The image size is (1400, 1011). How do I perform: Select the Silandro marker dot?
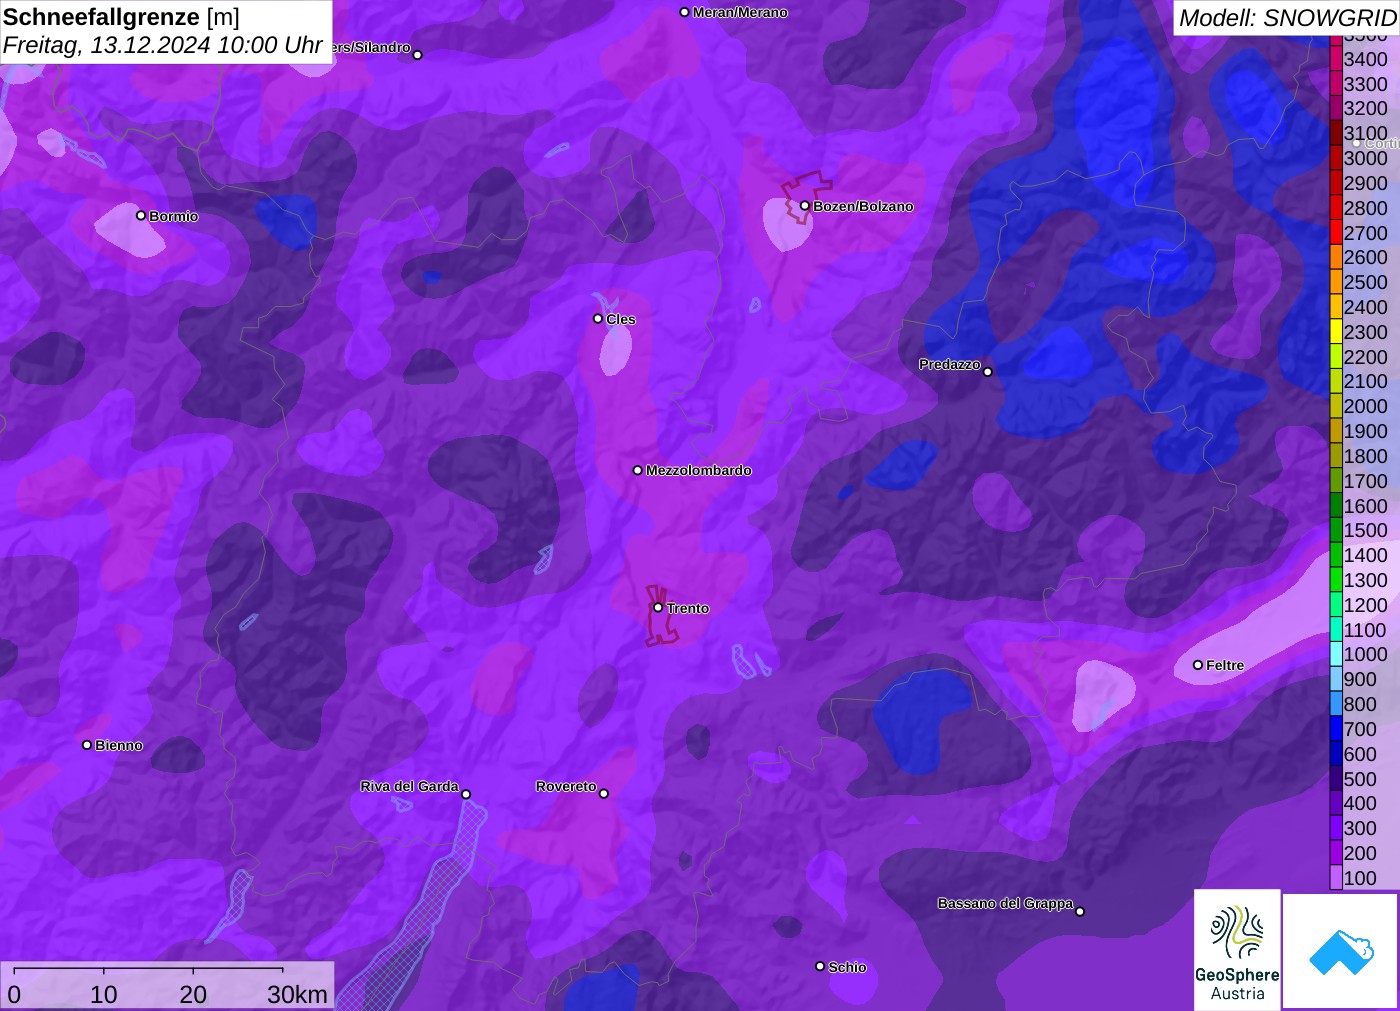coord(418,55)
